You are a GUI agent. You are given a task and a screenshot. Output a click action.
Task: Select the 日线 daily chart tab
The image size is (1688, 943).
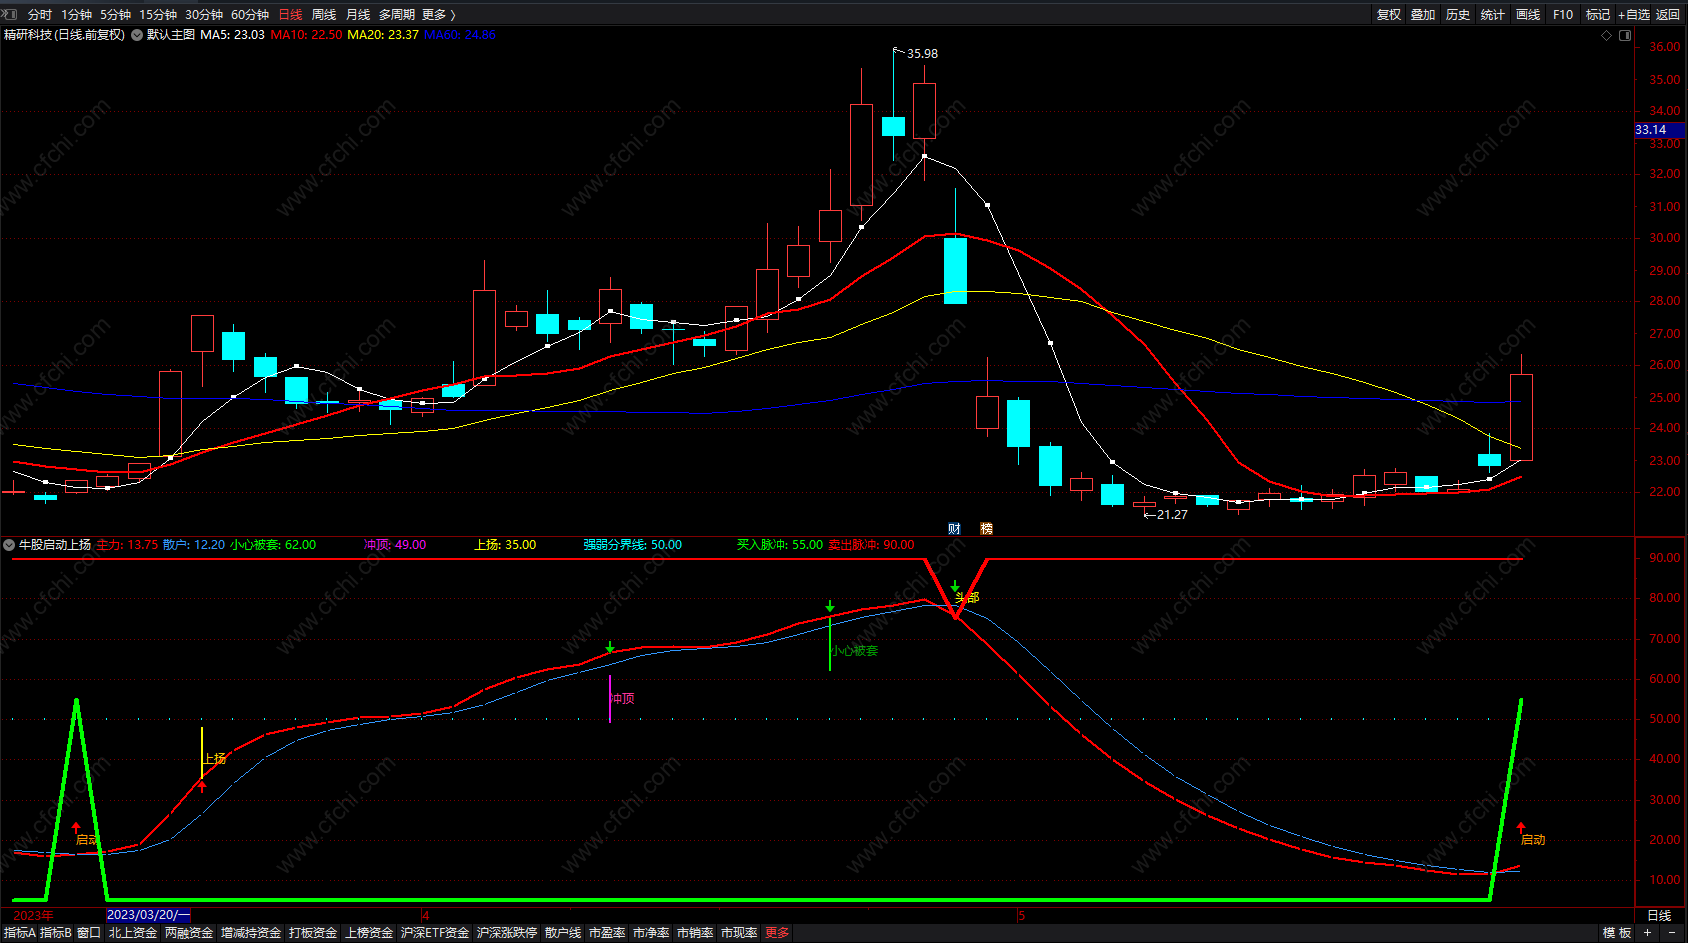290,15
